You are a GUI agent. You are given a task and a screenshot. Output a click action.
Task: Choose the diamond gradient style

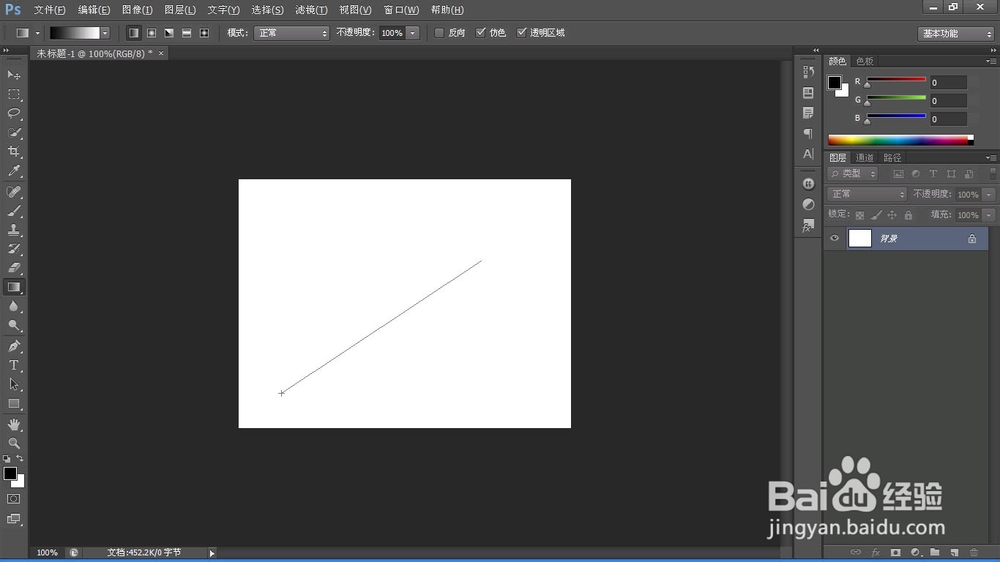(x=205, y=33)
